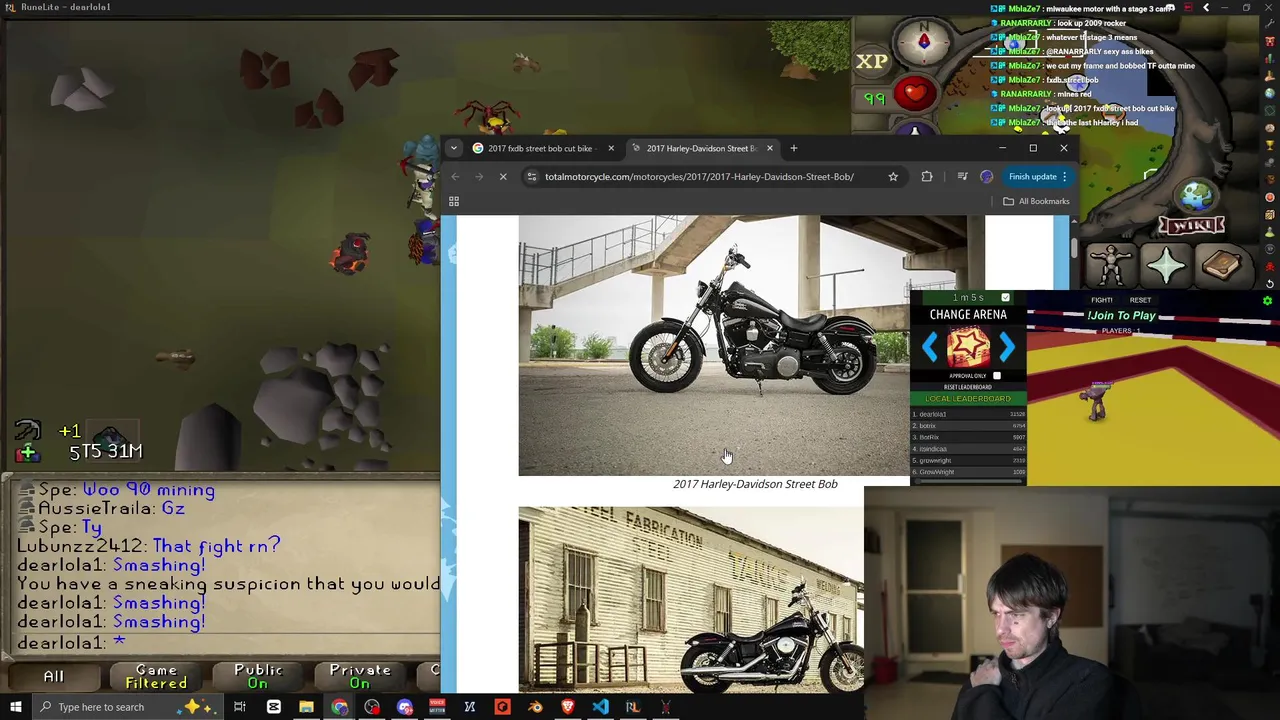Click the RuneLite taskbar icon
This screenshot has height=720, width=1280.
coord(632,707)
